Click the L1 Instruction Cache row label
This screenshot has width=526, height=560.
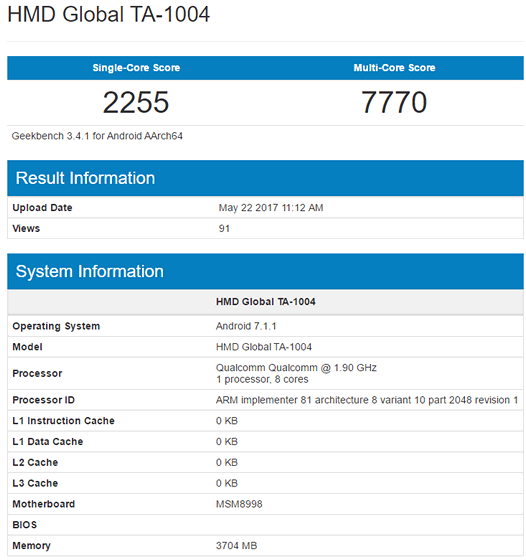point(64,421)
